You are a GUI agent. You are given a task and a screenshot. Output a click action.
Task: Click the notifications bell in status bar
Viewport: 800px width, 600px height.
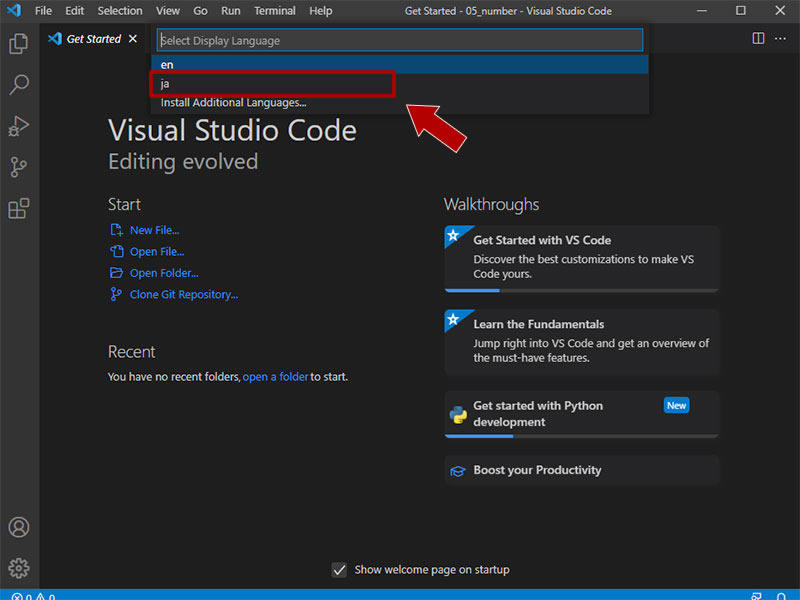781,596
